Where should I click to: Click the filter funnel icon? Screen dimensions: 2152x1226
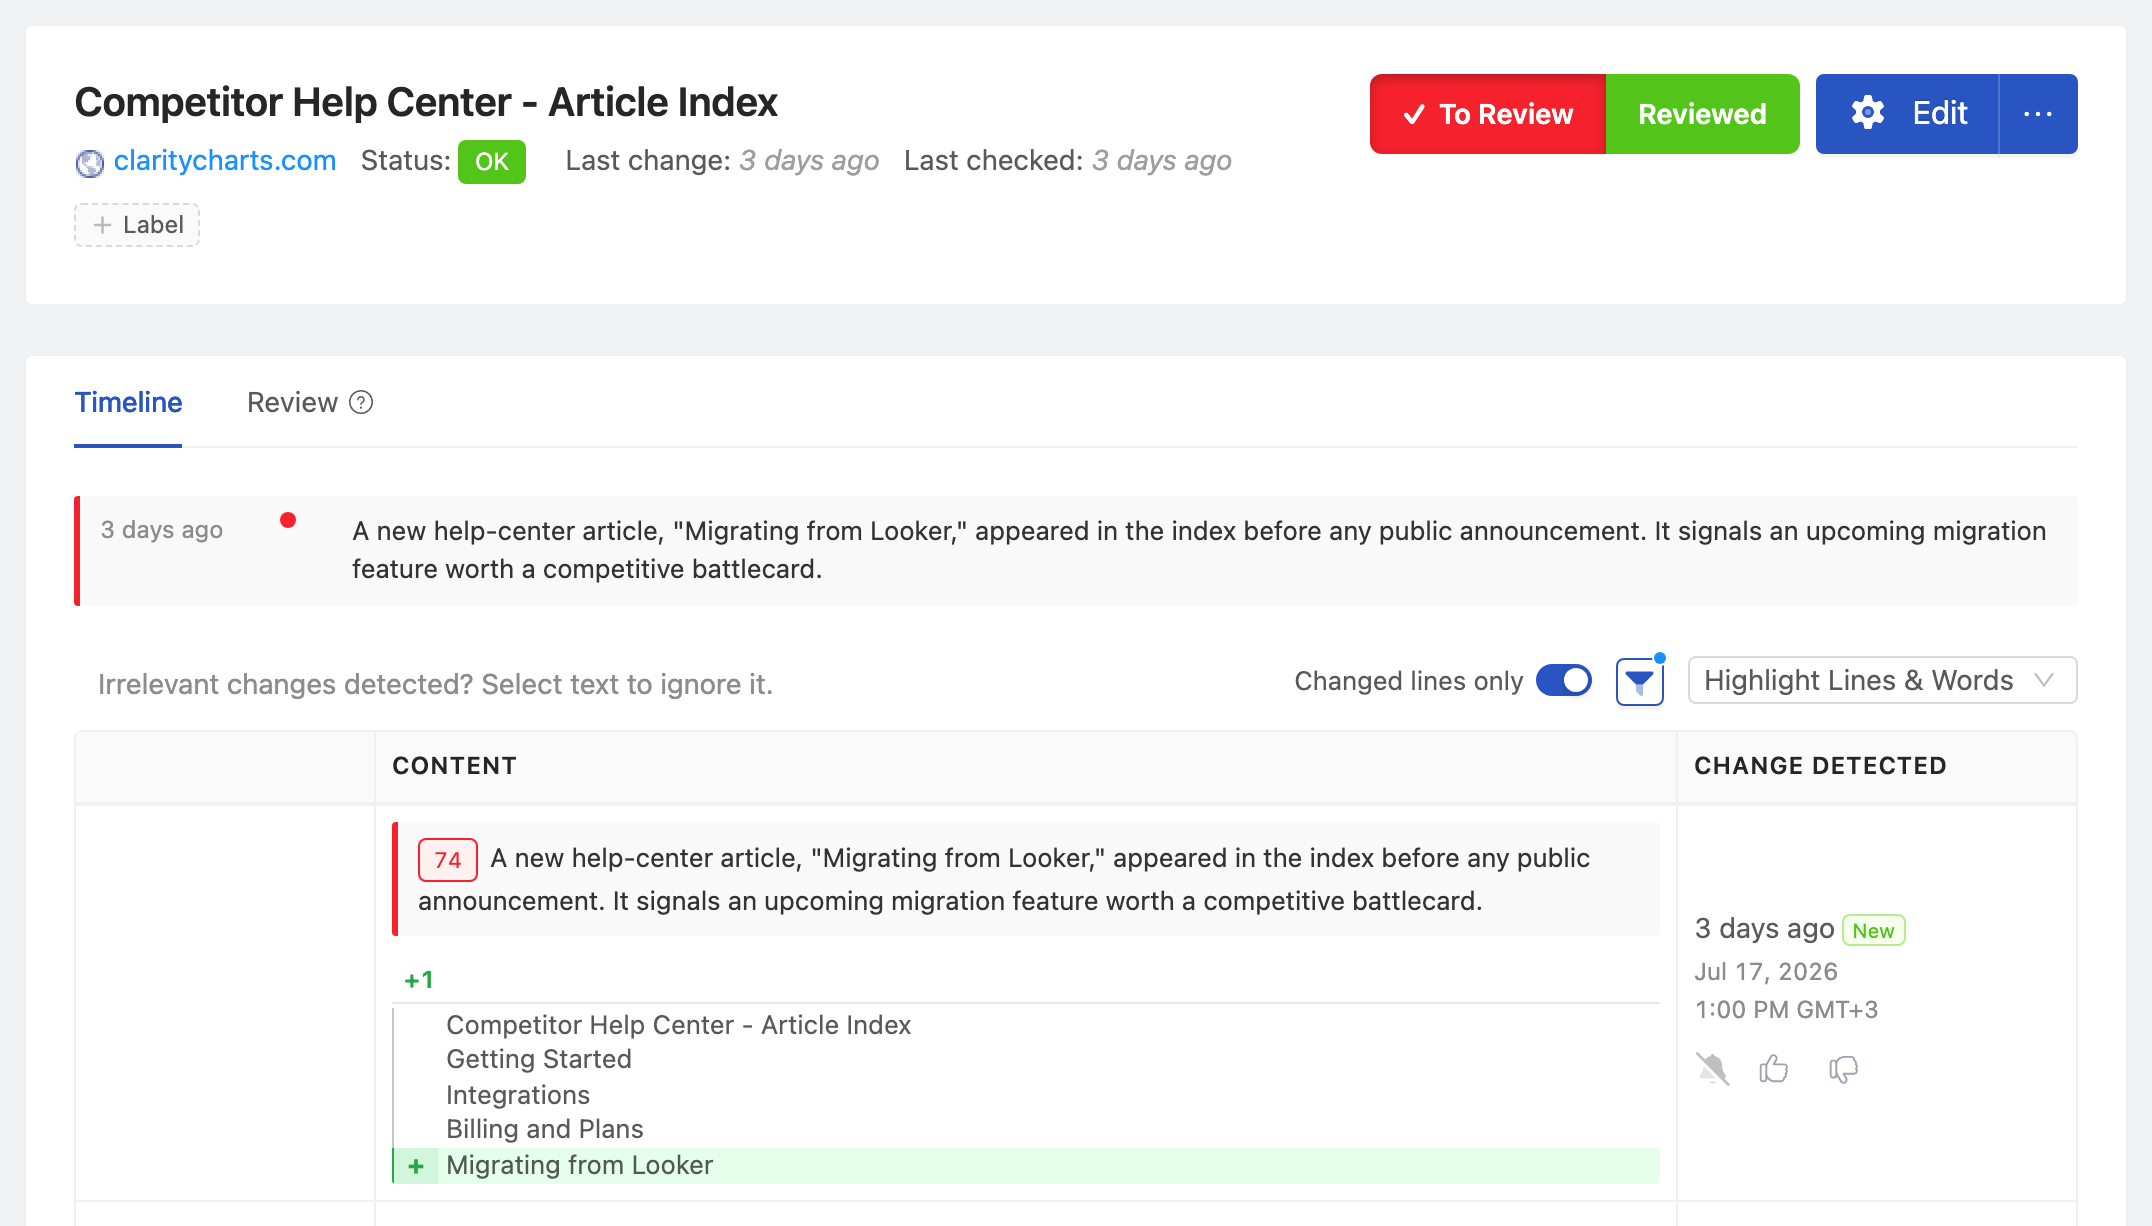[x=1640, y=682]
